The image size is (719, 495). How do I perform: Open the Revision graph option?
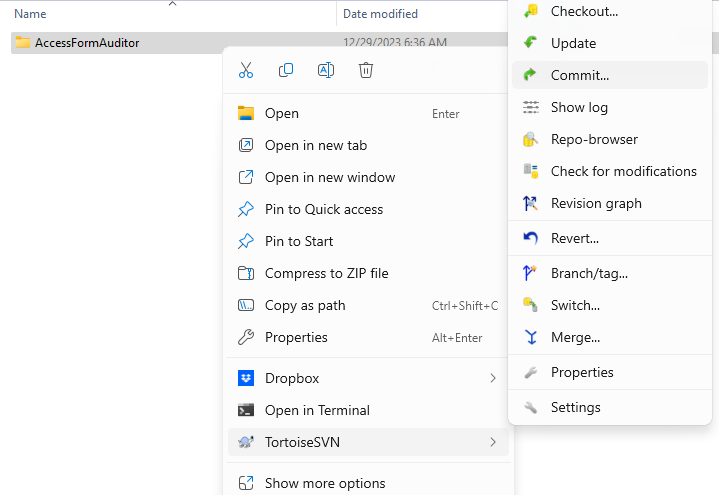pyautogui.click(x=610, y=203)
